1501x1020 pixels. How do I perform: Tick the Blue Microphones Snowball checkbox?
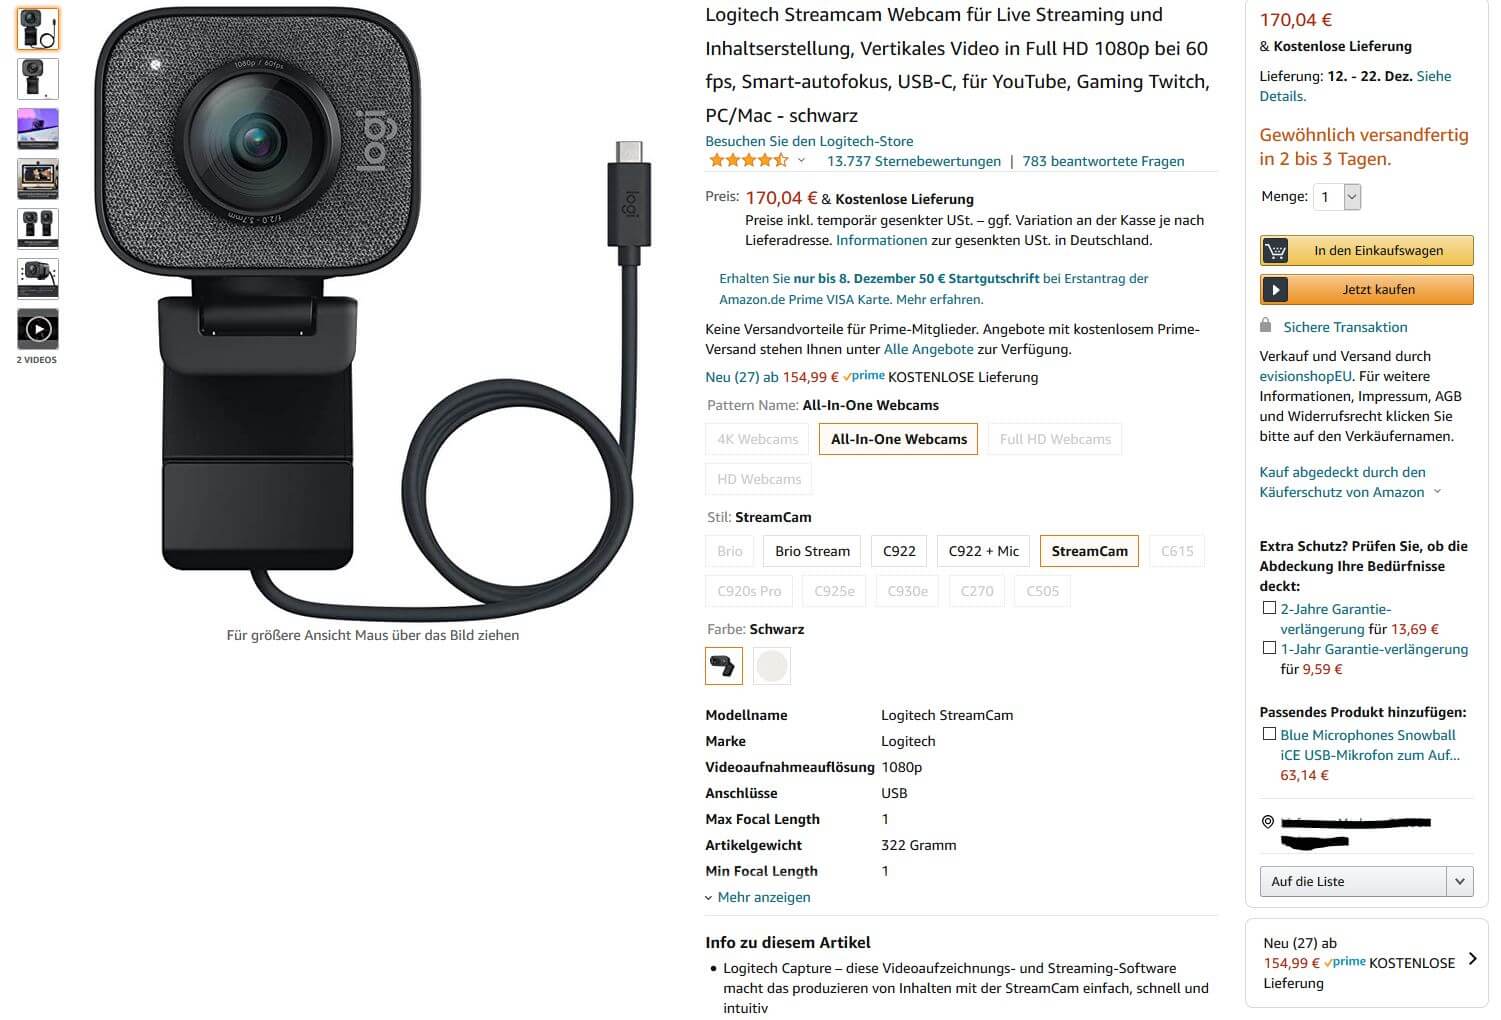(1269, 734)
